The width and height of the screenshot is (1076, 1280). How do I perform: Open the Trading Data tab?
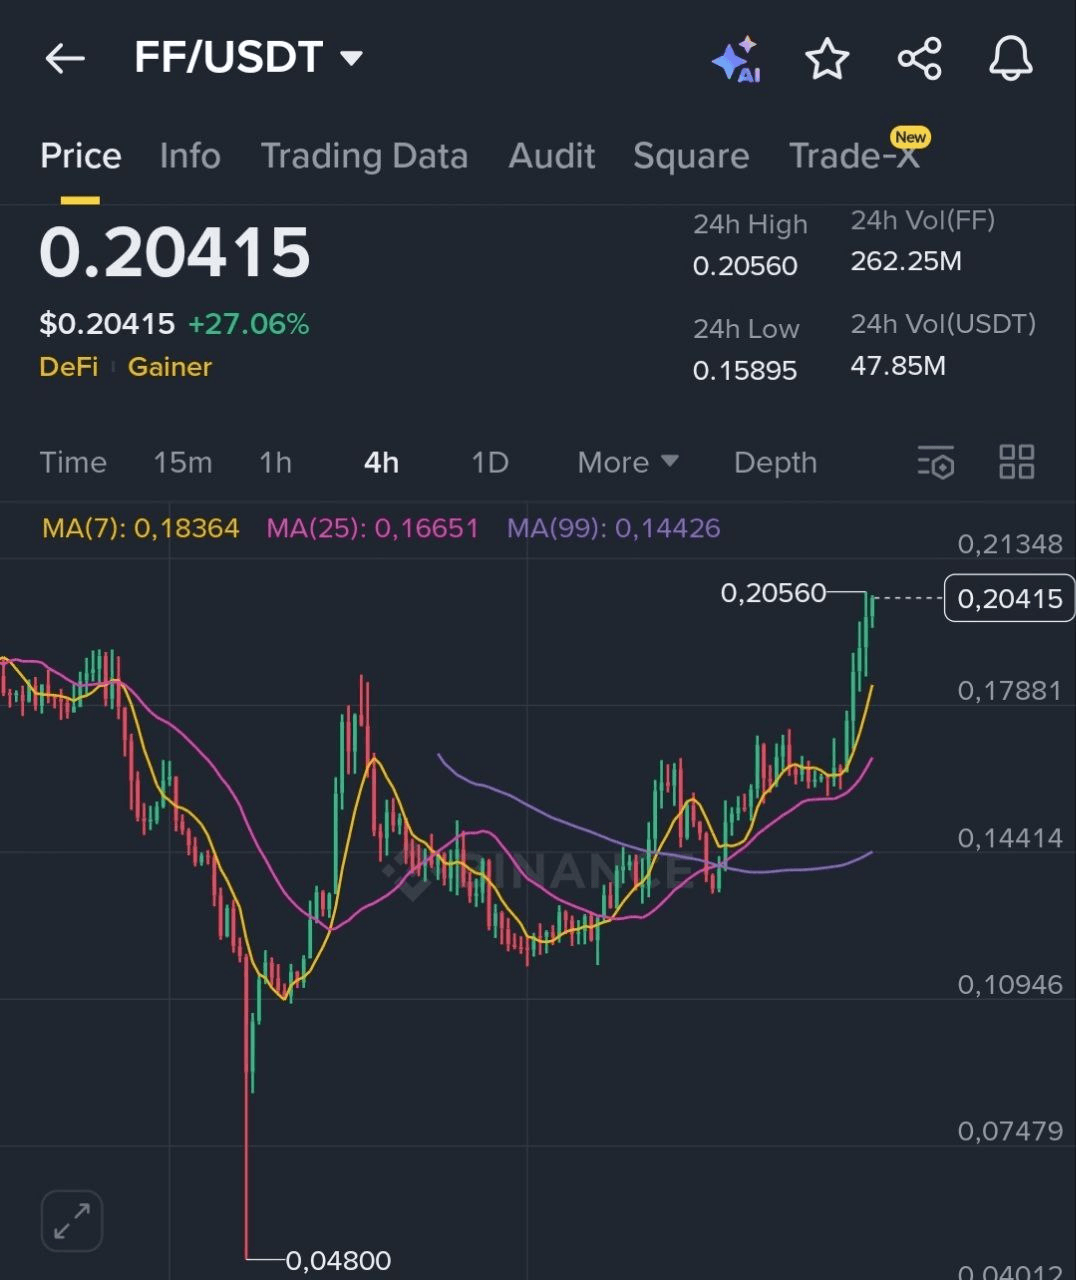tap(364, 156)
